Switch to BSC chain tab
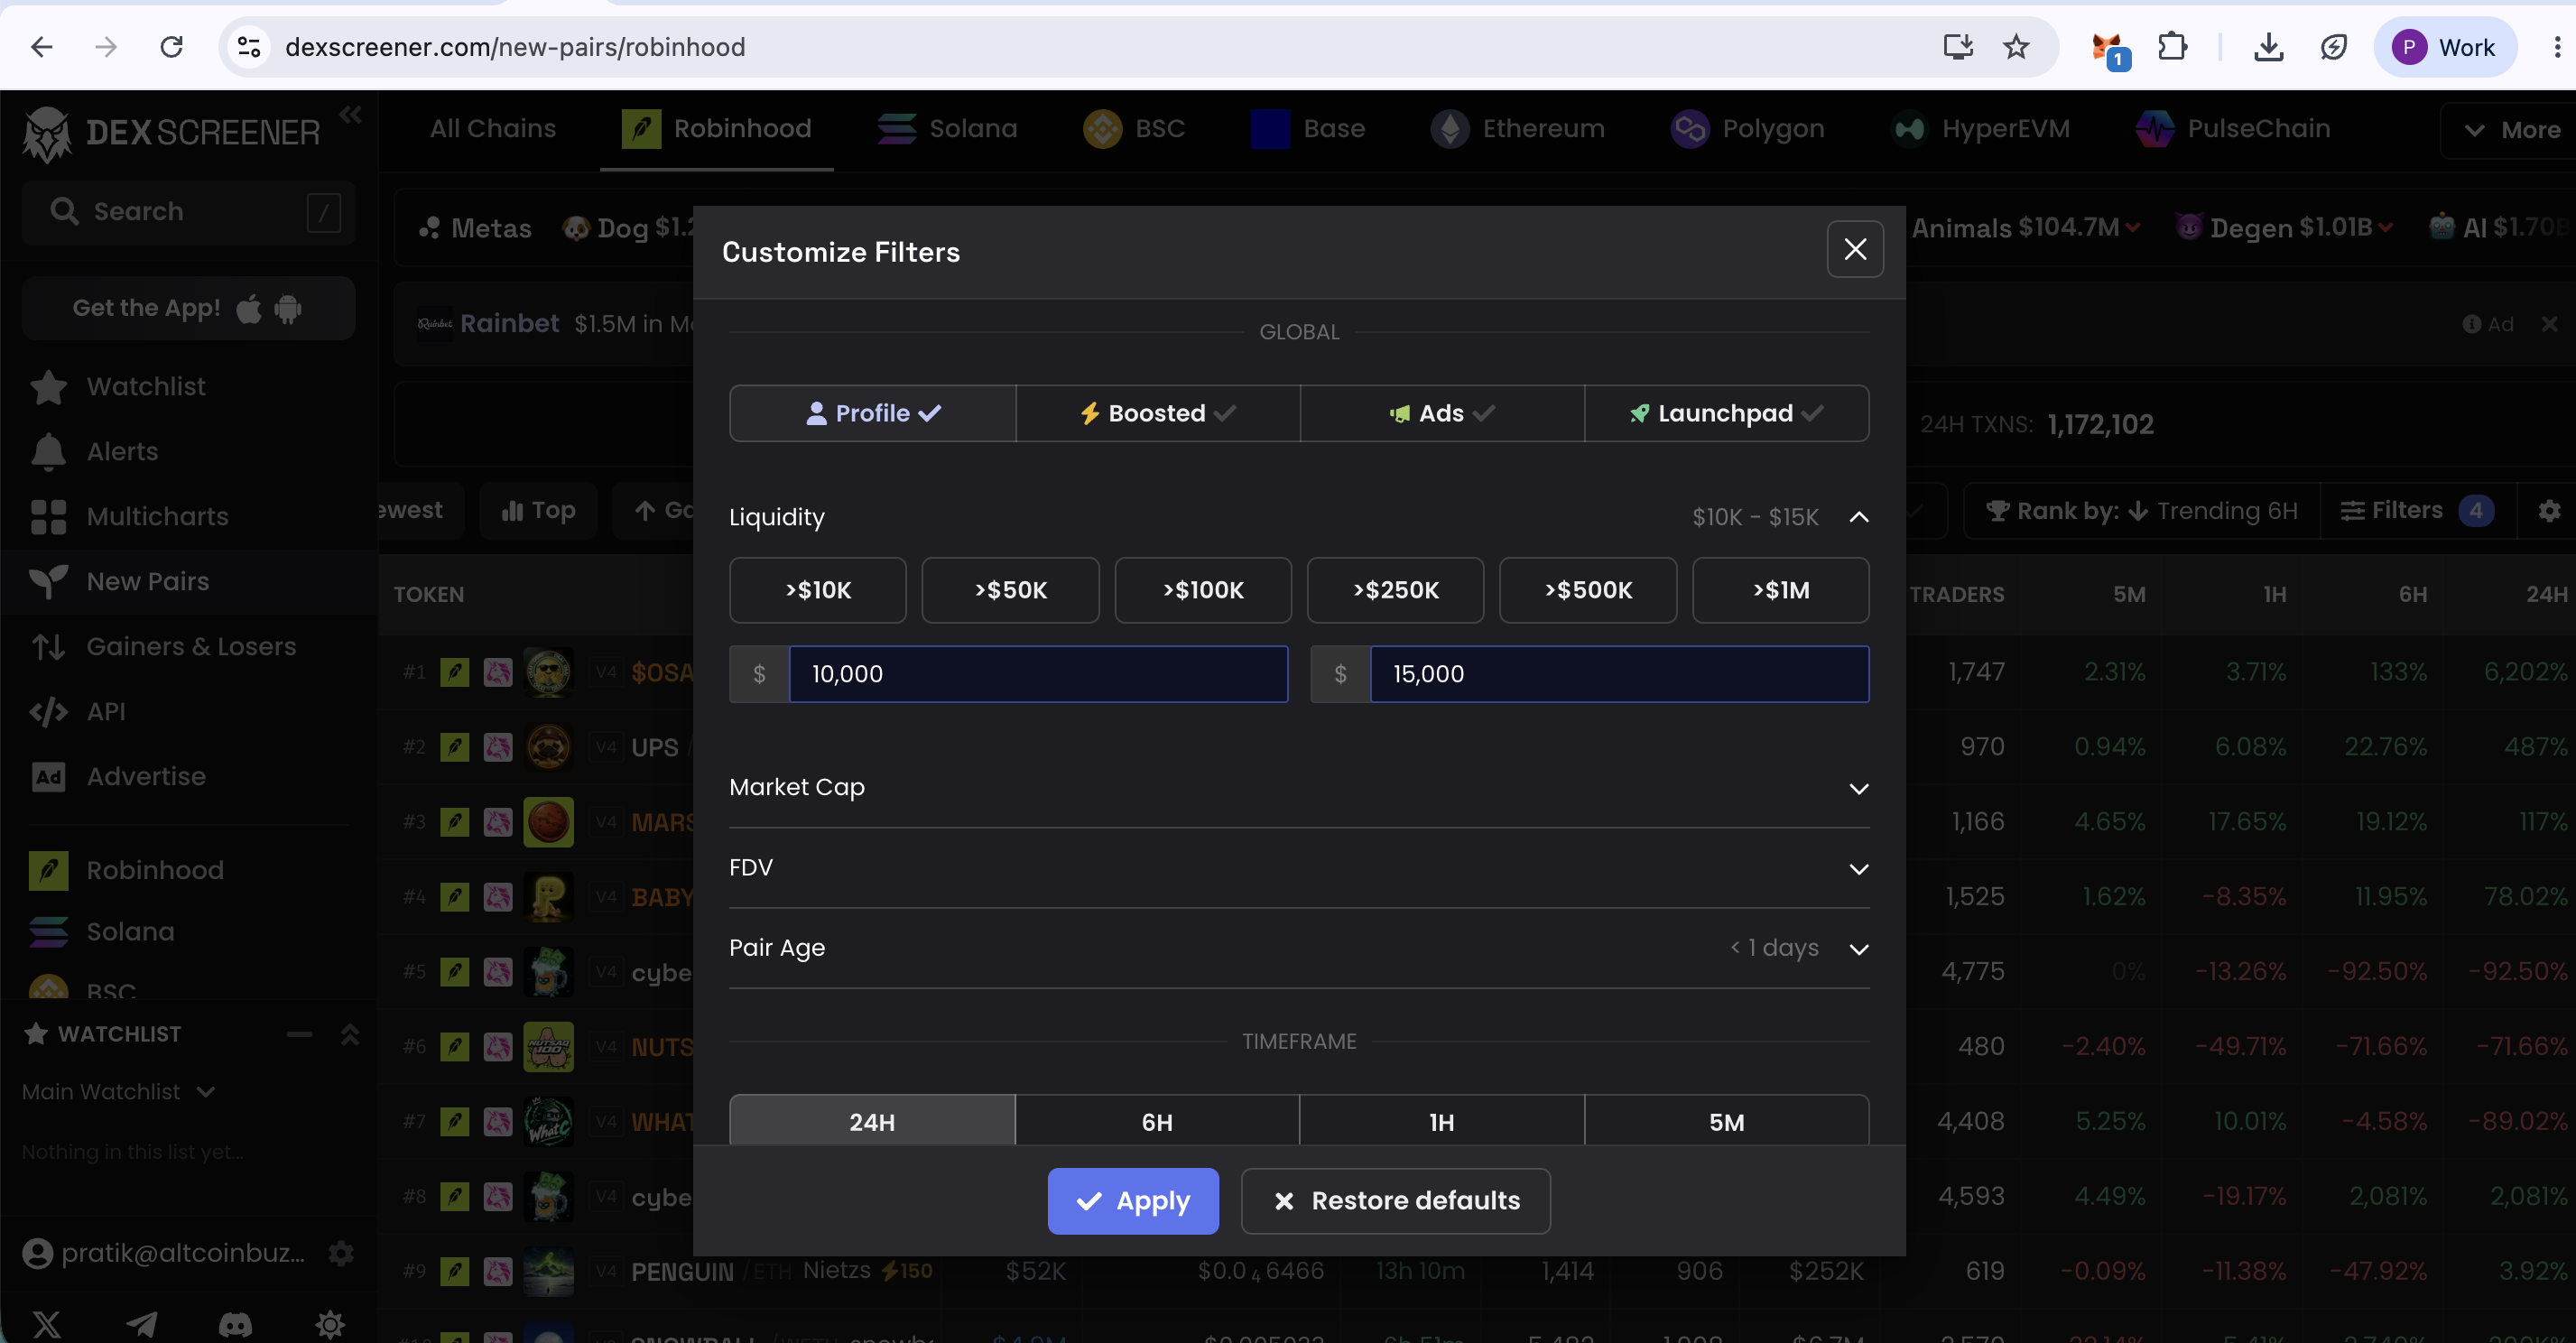The image size is (2576, 1343). 1134,129
